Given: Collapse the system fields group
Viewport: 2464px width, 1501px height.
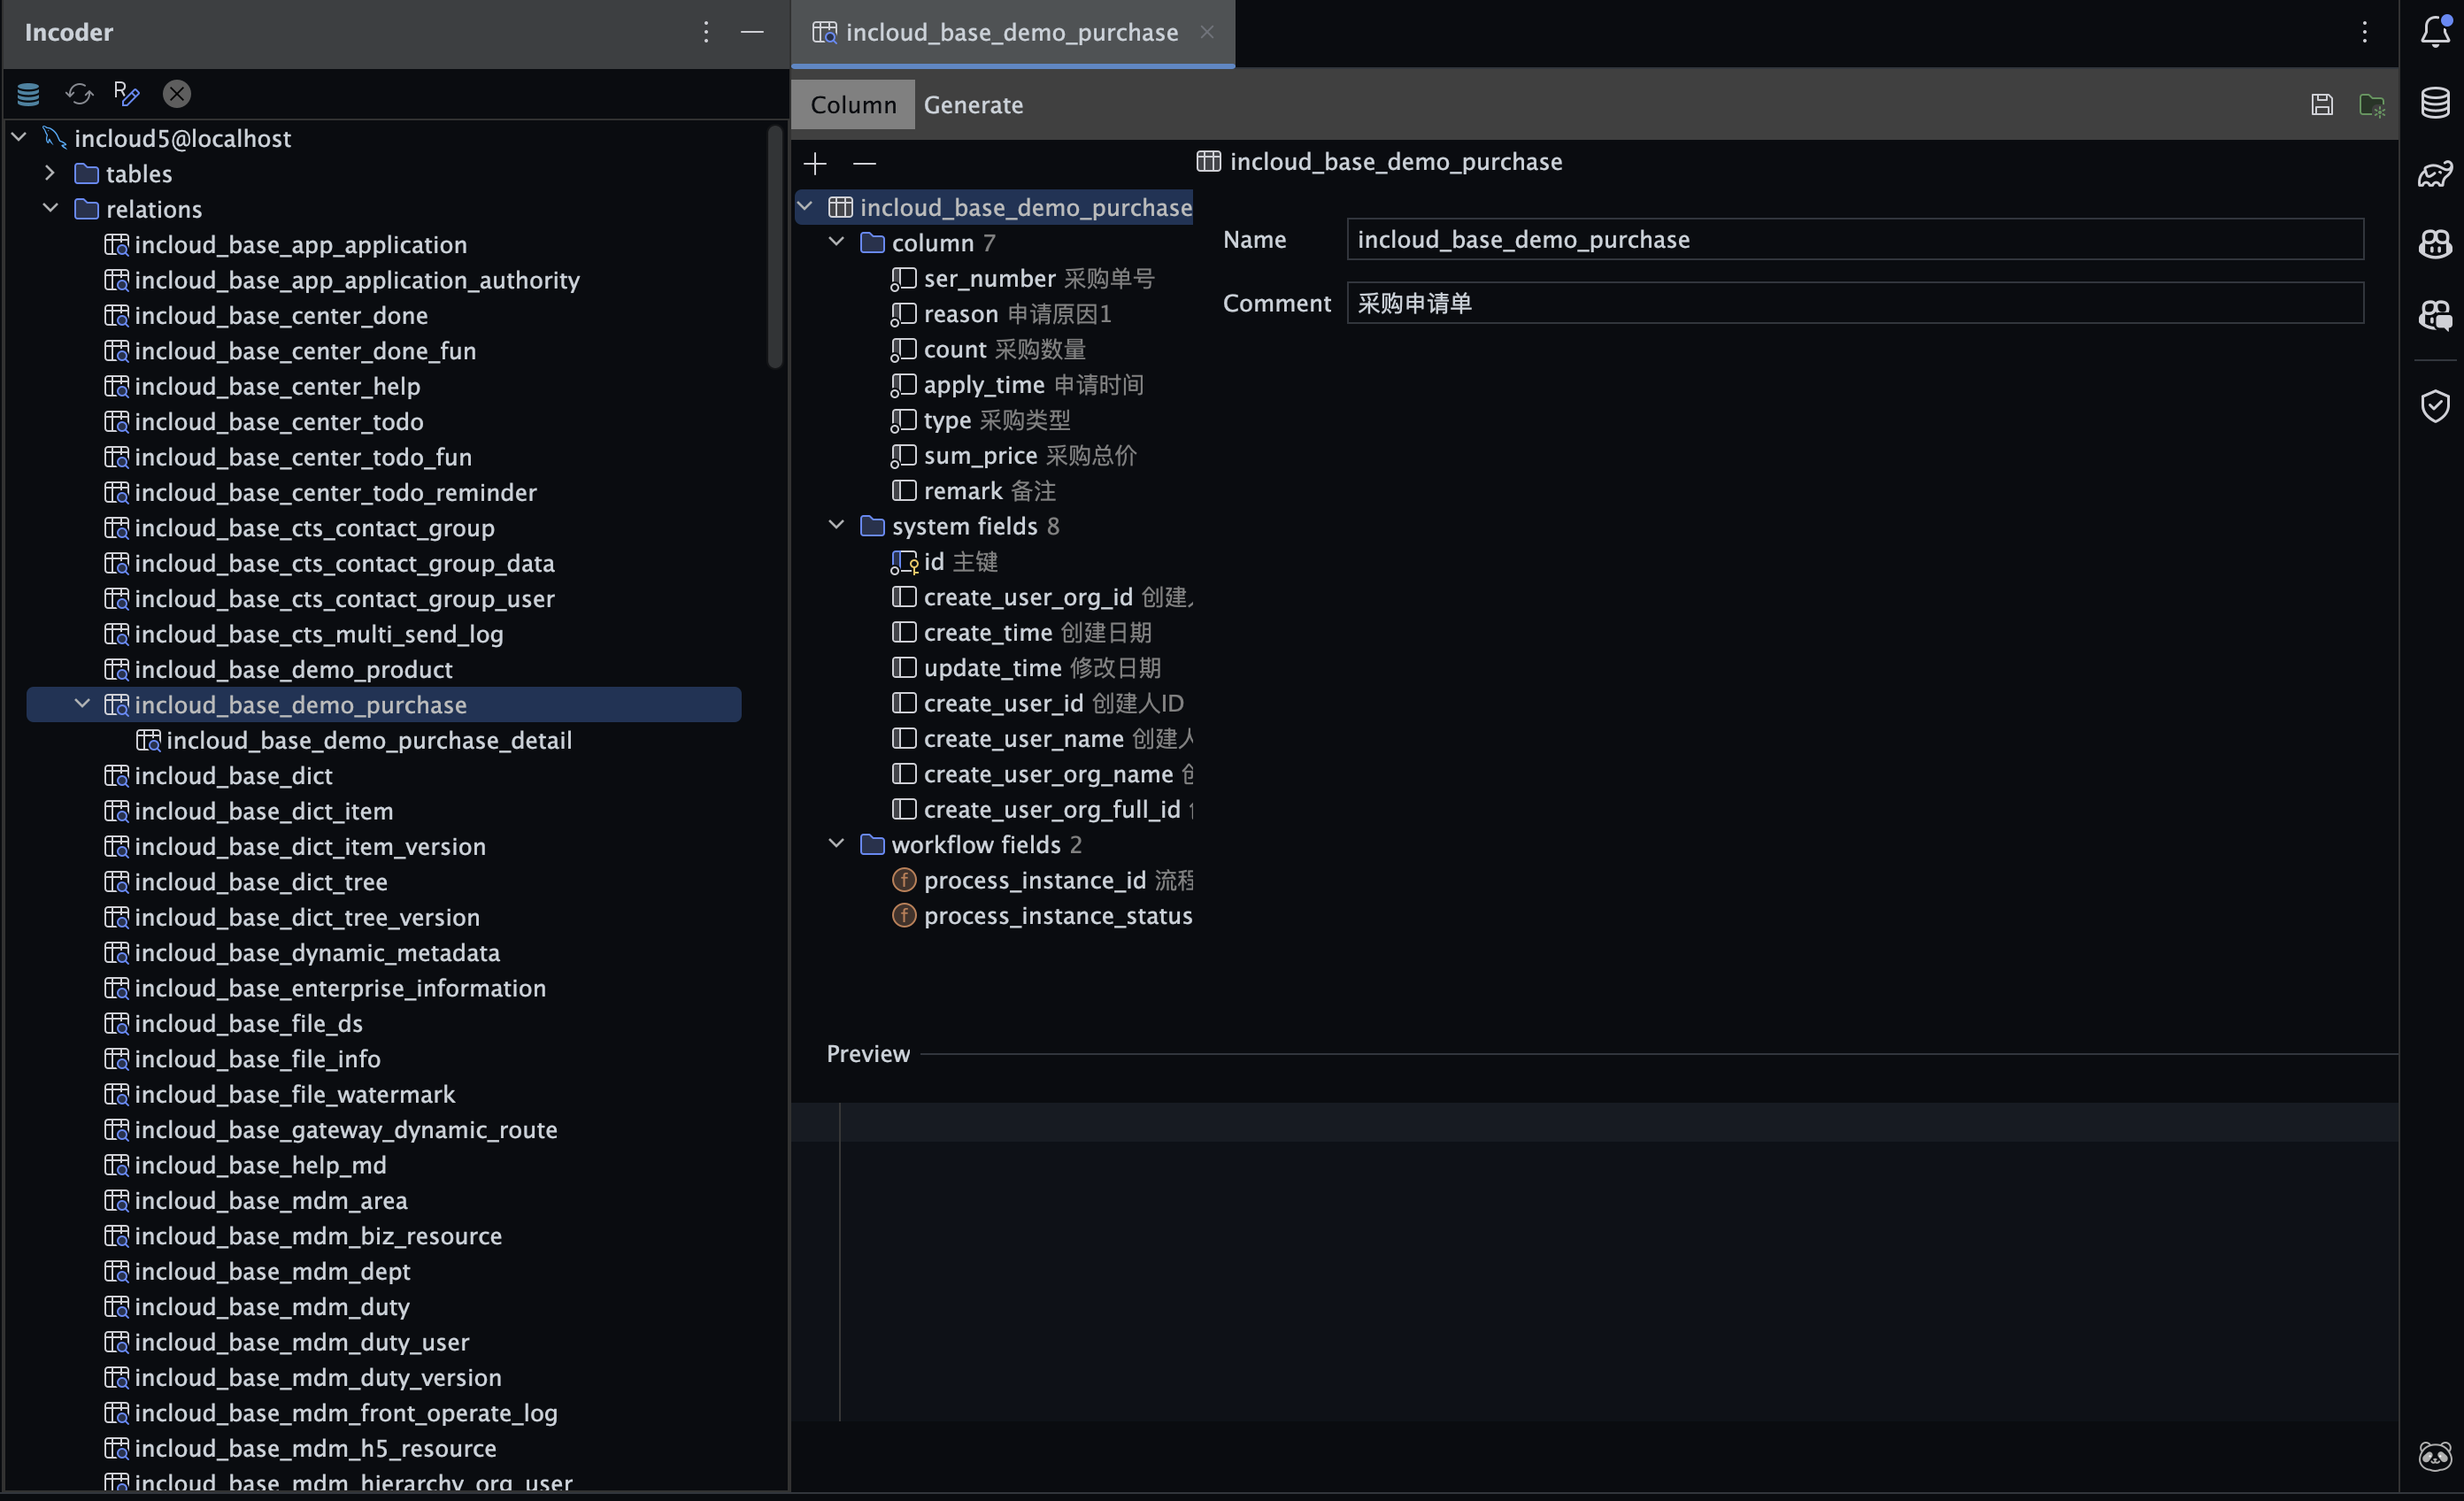Looking at the screenshot, I should click(836, 525).
